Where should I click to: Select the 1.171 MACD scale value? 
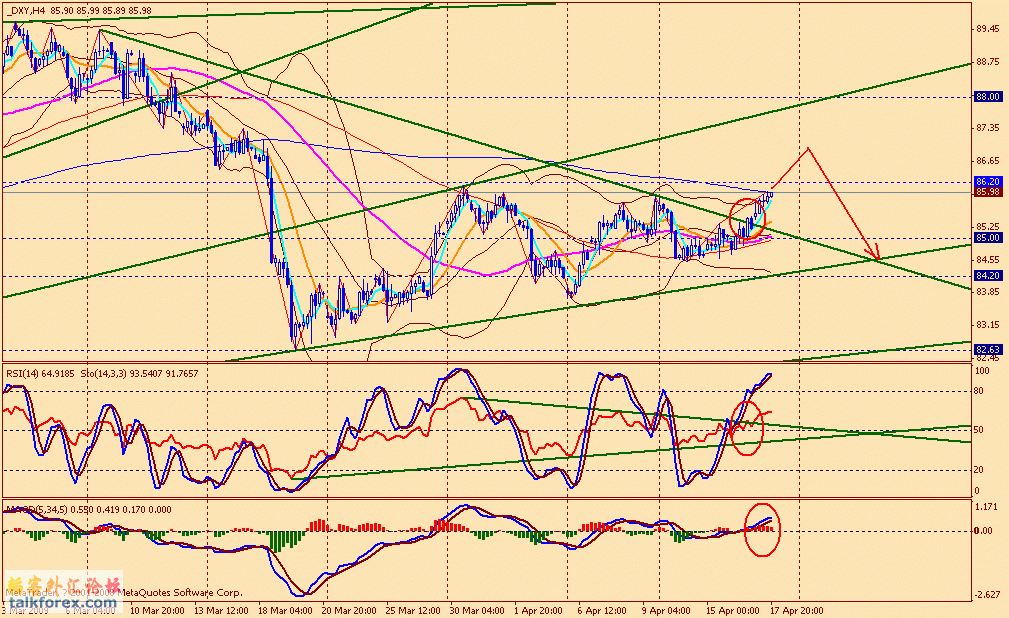[986, 507]
